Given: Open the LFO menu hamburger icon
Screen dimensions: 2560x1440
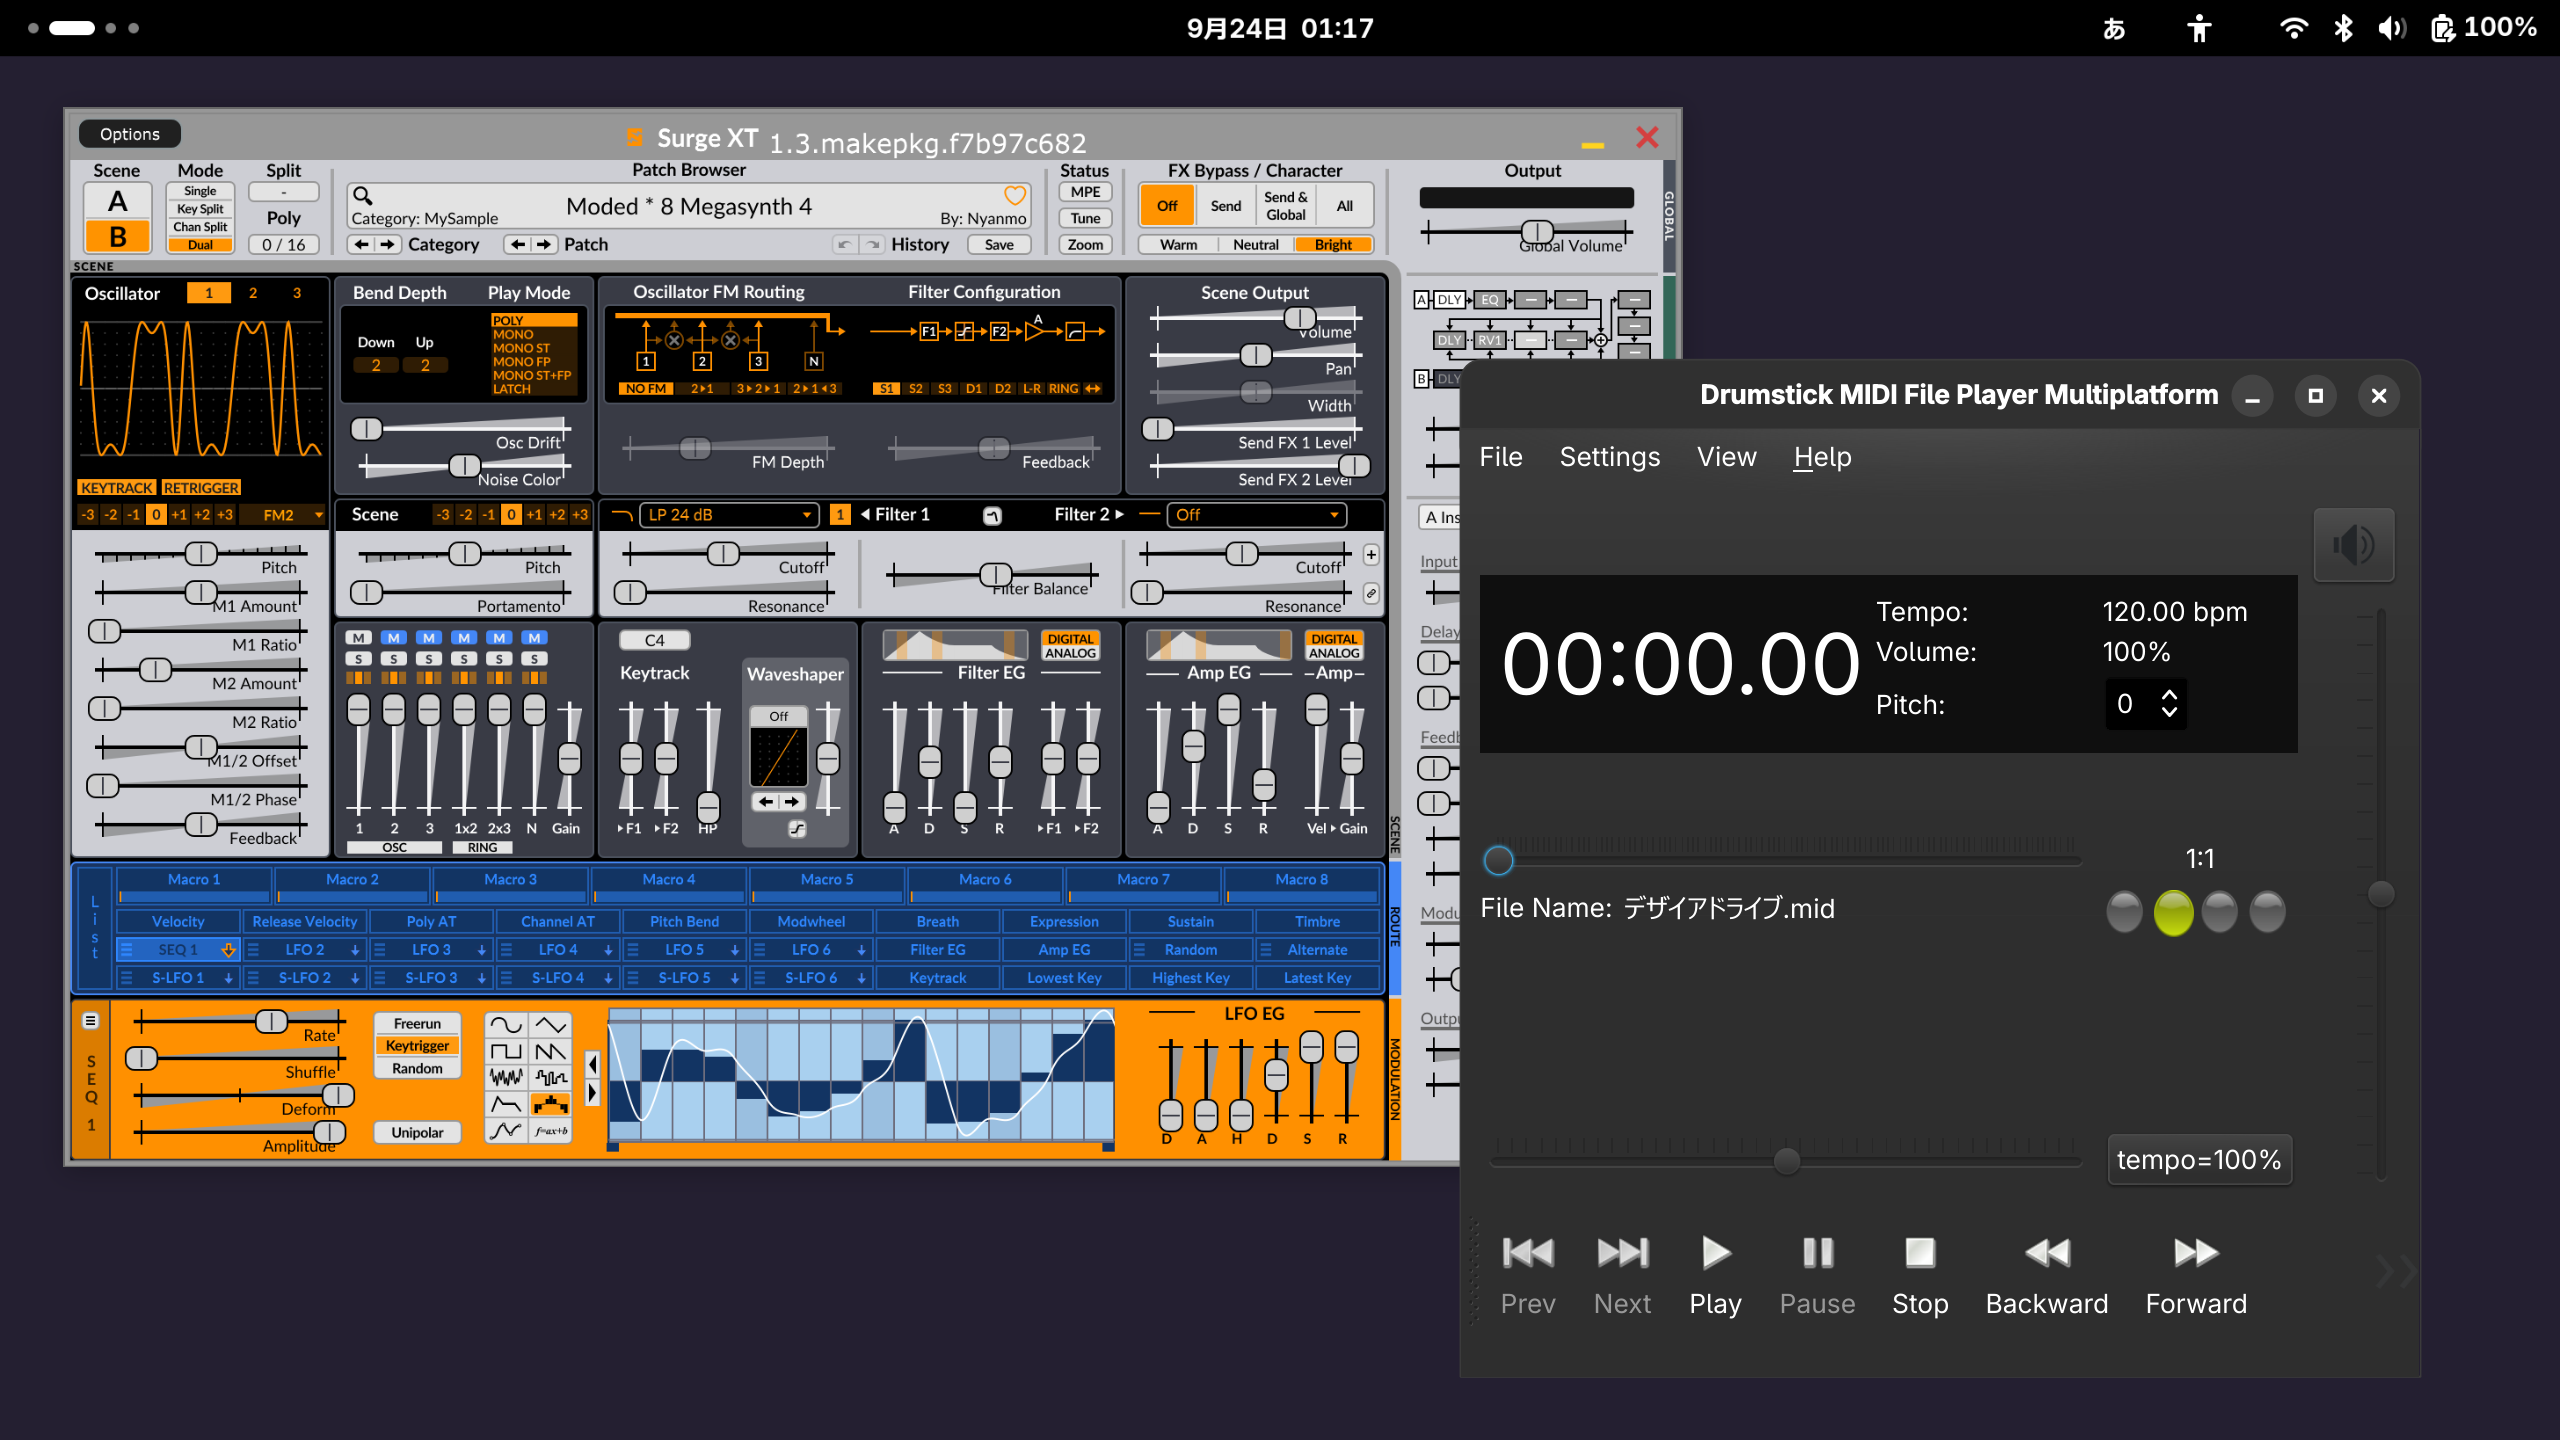Looking at the screenshot, I should (91, 1021).
